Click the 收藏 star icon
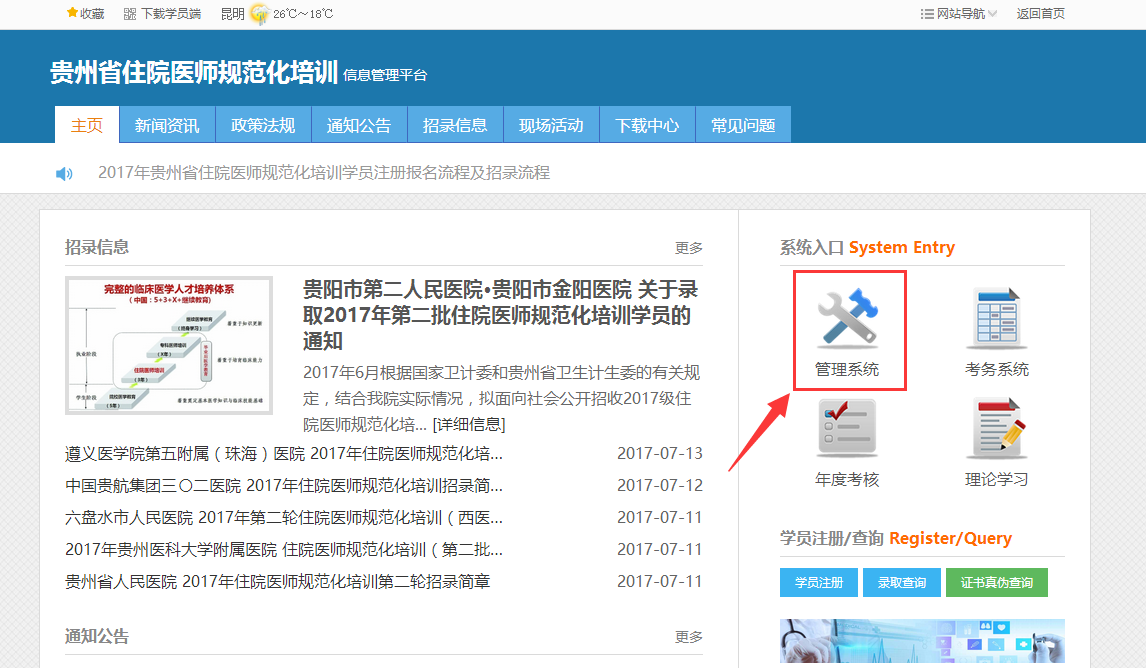Screen dimensions: 1146x668 (72, 13)
